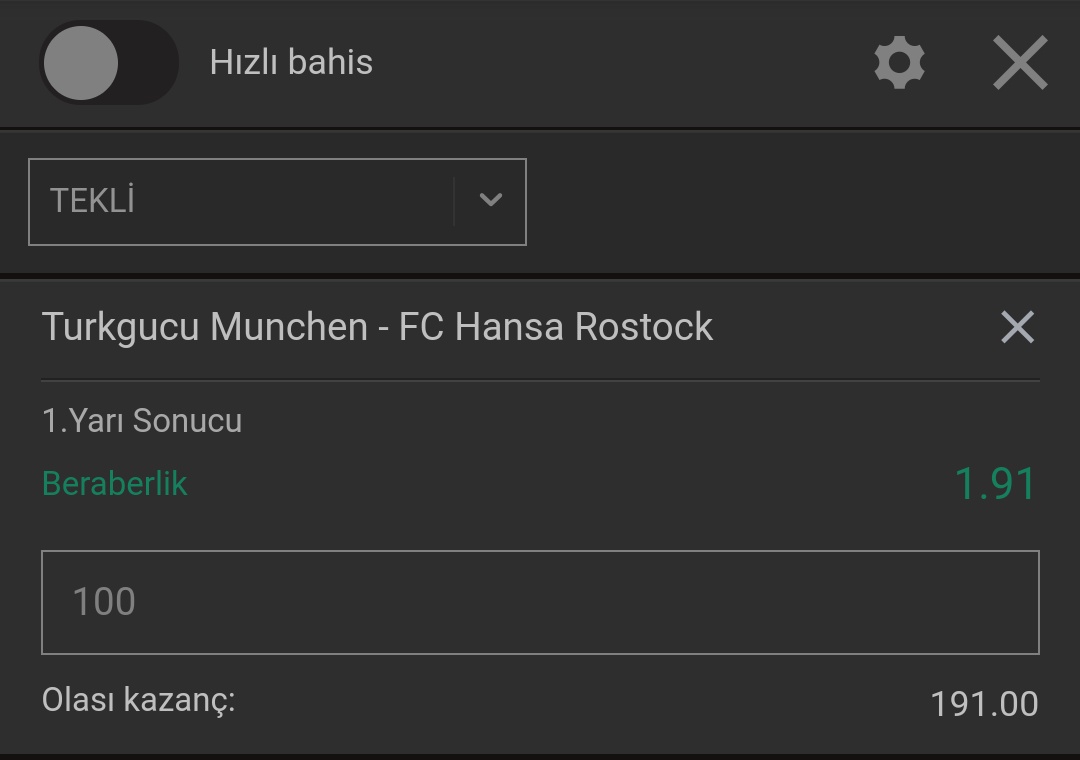Click FC Hansa Rostock in the match title
The height and width of the screenshot is (760, 1080).
[x=556, y=327]
